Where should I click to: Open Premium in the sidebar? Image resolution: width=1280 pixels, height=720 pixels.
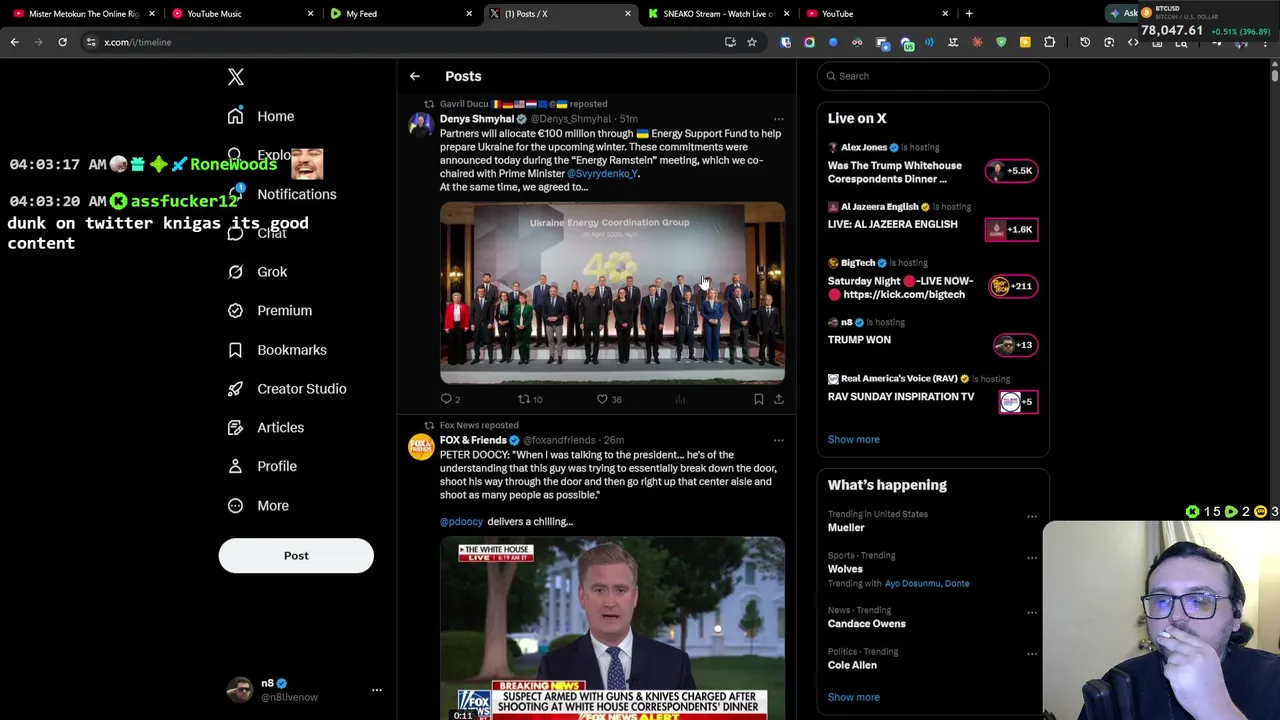tap(284, 310)
